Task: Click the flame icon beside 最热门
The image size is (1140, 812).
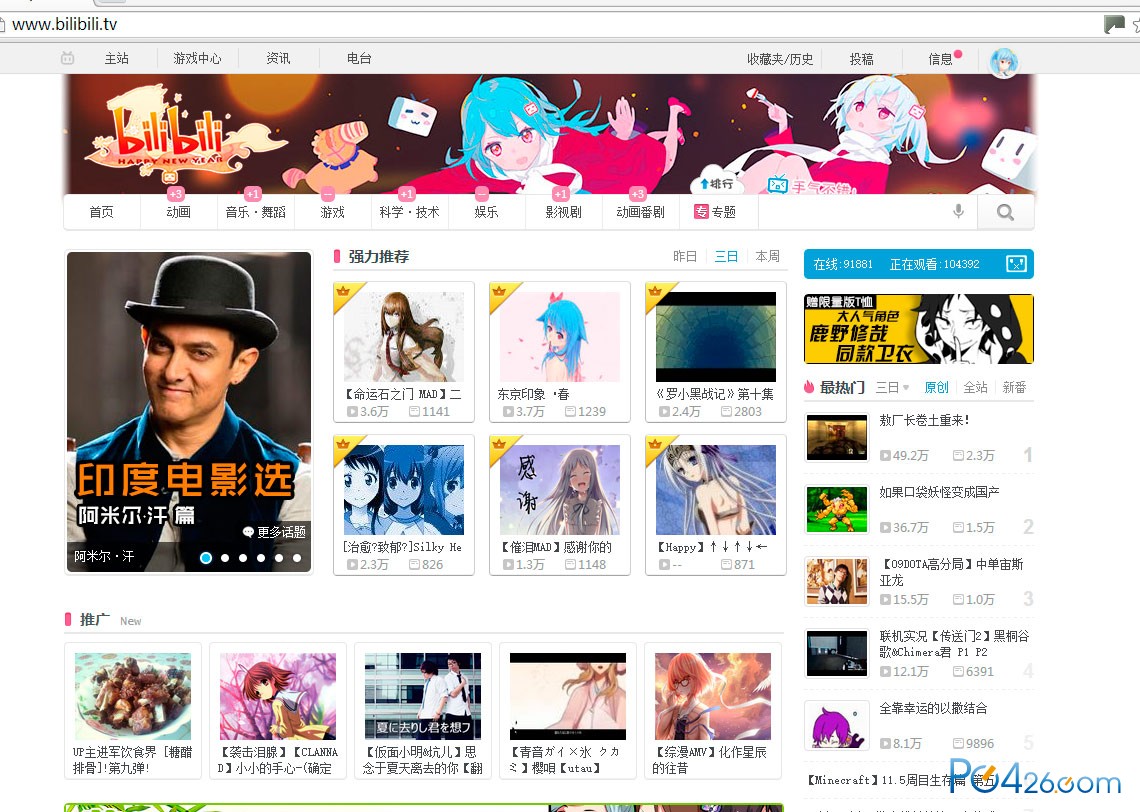Action: click(808, 387)
